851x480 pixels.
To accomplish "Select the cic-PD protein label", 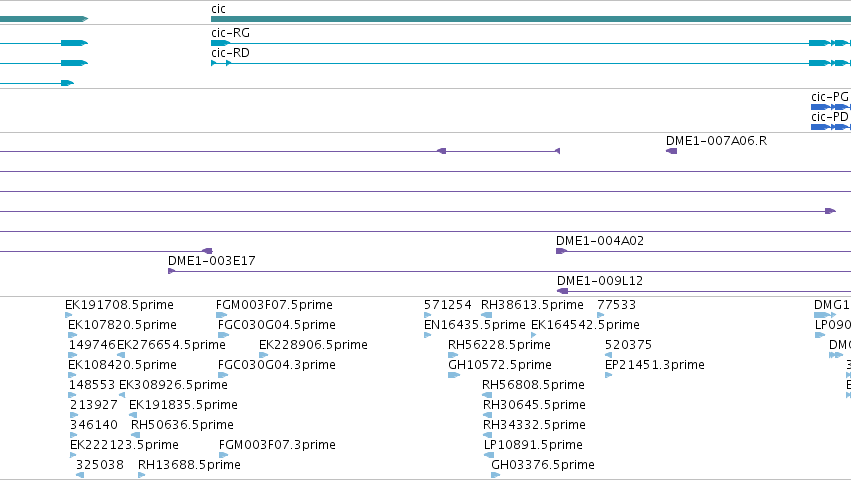I will pos(830,117).
